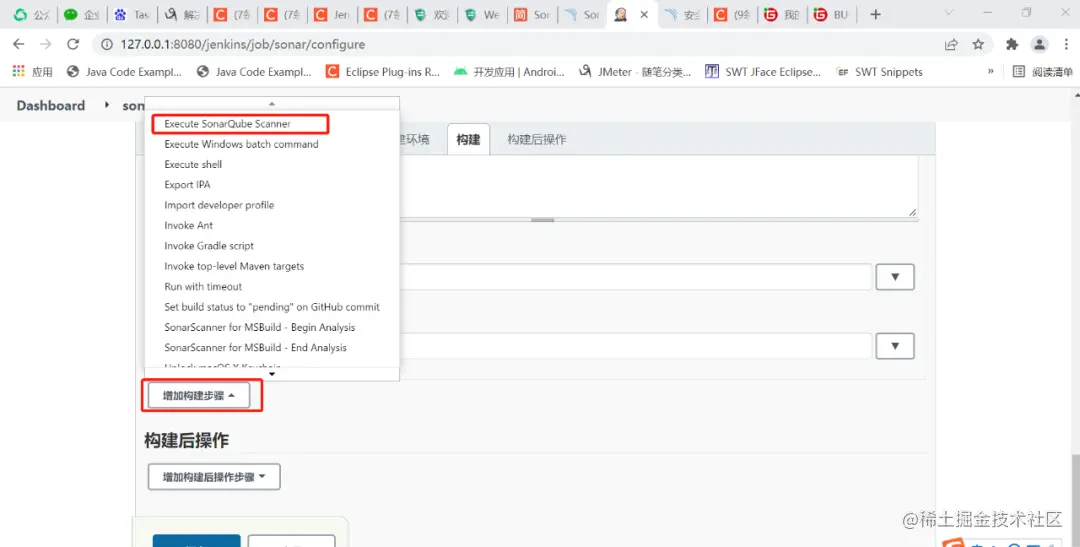Open the 增加构建后操作步骤 dropdown

[x=214, y=476]
